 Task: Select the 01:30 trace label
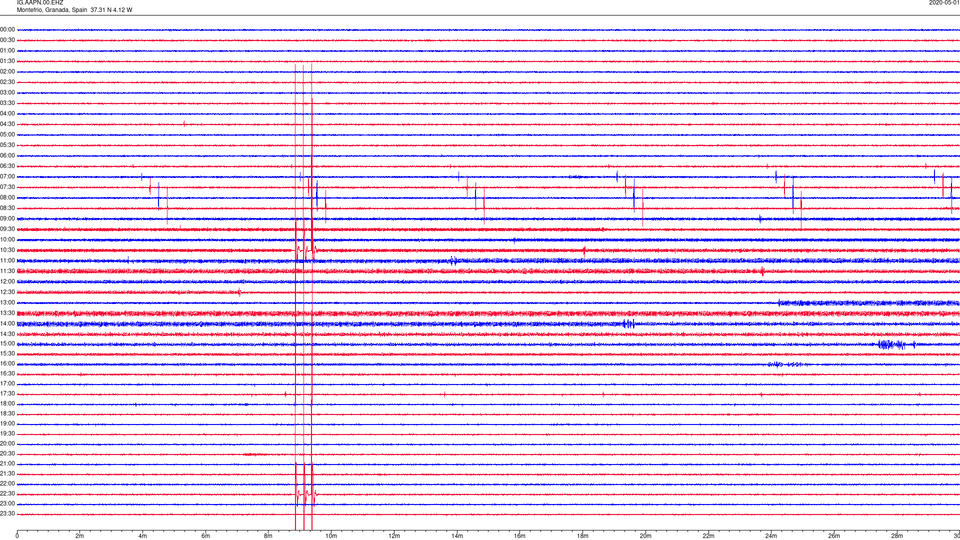(7, 61)
